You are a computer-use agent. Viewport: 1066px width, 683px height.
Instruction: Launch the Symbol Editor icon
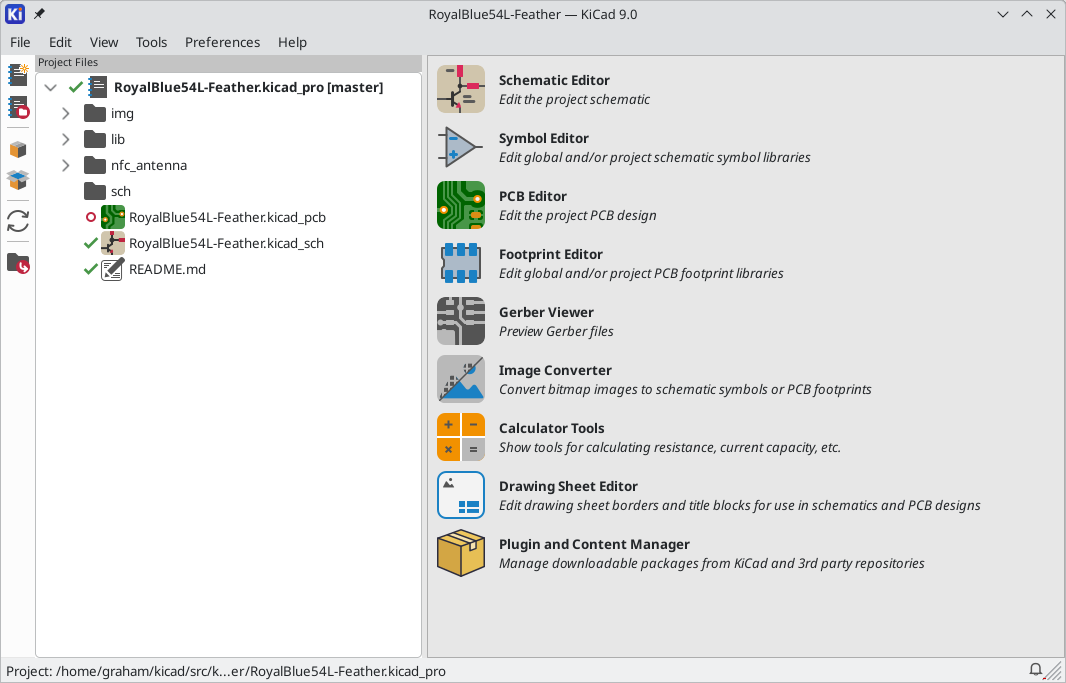(x=461, y=147)
